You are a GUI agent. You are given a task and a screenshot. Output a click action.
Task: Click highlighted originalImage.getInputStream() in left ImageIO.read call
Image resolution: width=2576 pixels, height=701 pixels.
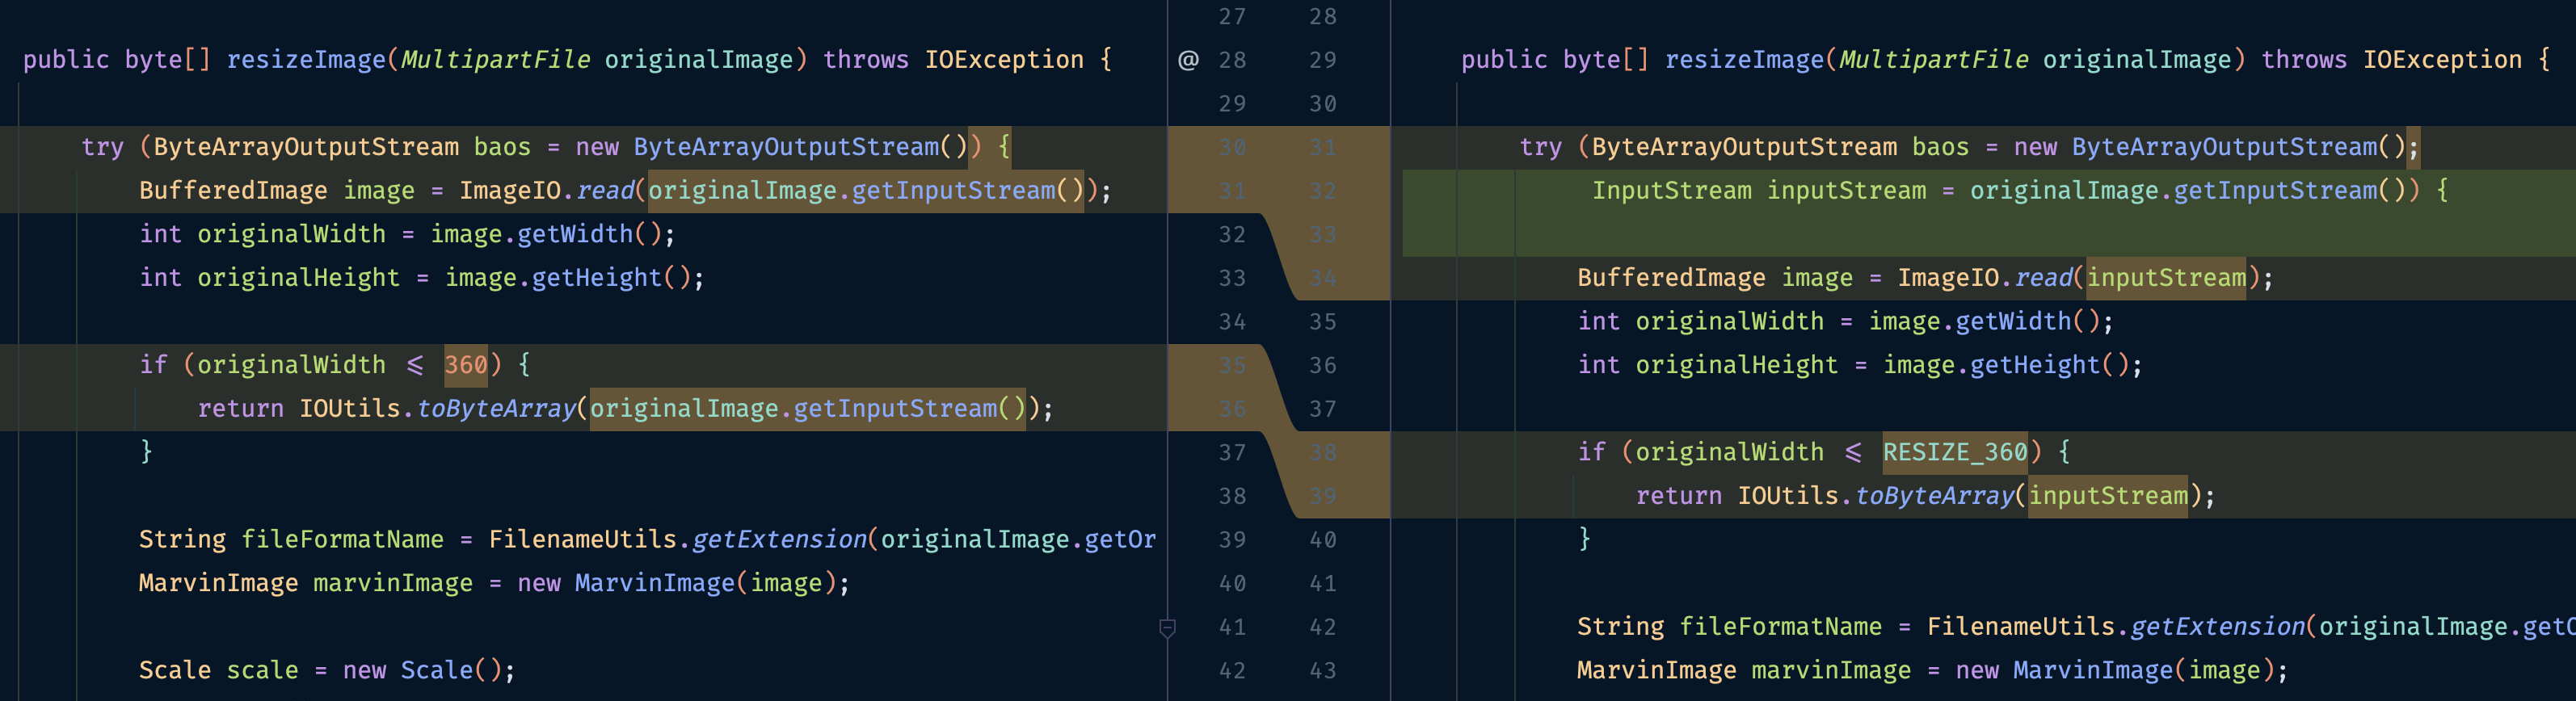click(866, 190)
